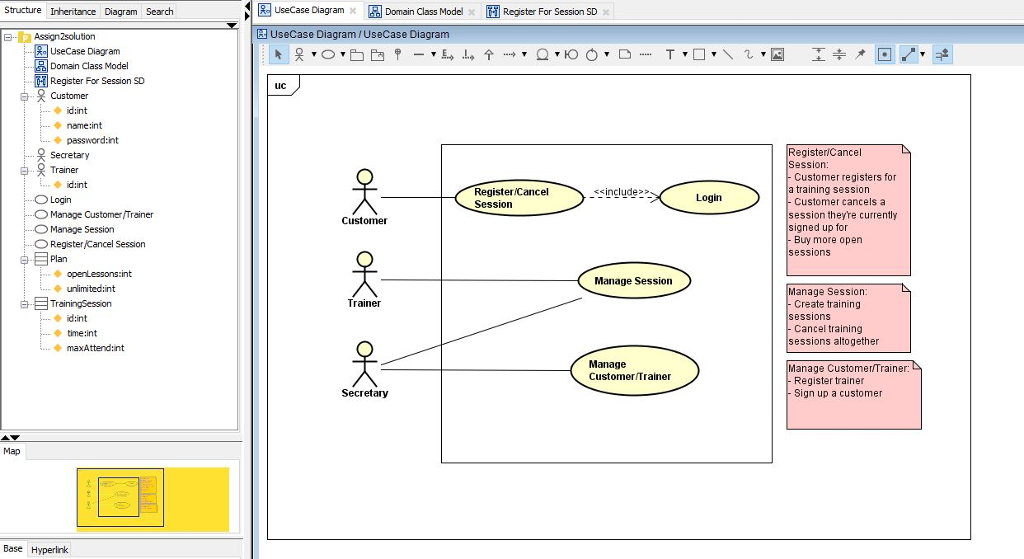Open the Control tool dropdown arrow

[607, 55]
